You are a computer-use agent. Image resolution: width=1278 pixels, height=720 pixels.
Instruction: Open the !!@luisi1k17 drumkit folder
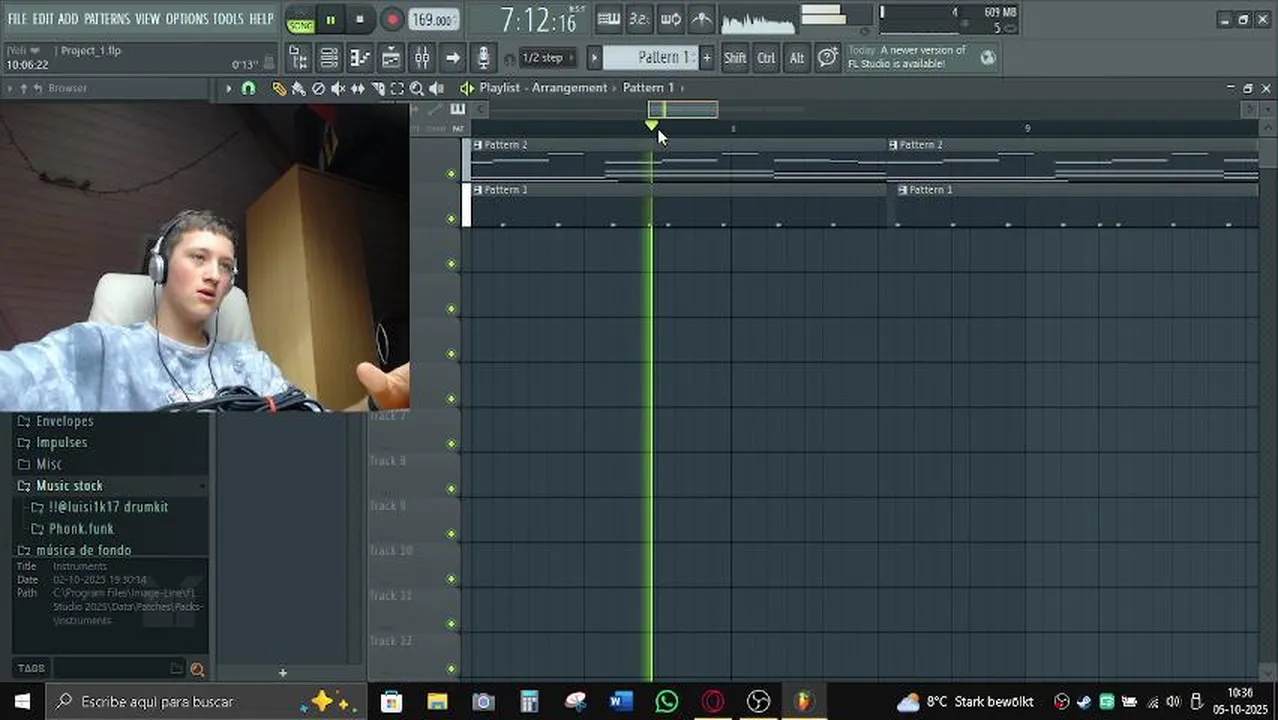[110, 507]
